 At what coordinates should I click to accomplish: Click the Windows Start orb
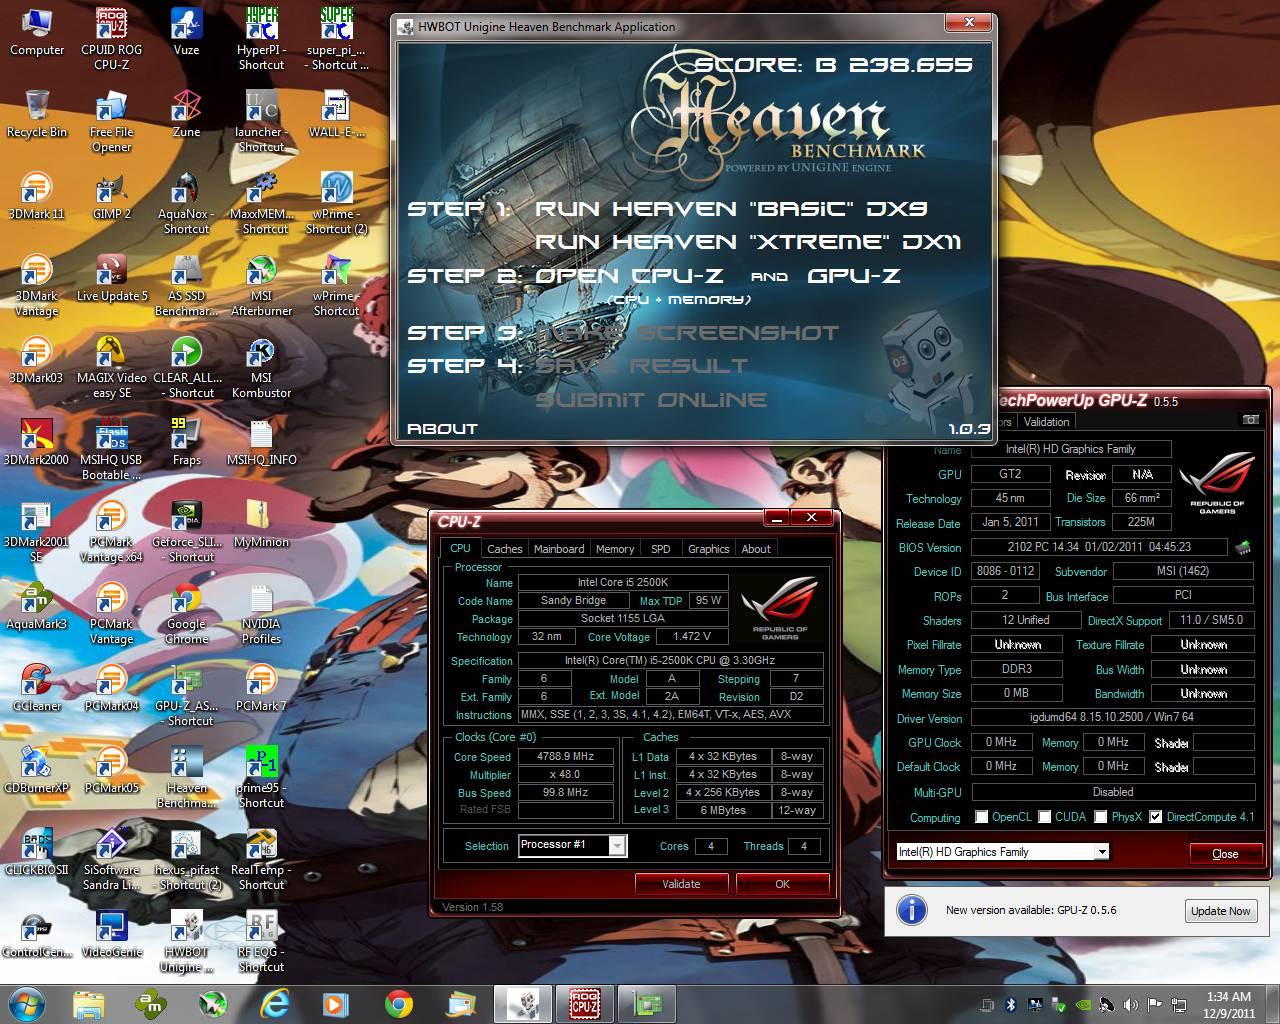click(28, 1003)
